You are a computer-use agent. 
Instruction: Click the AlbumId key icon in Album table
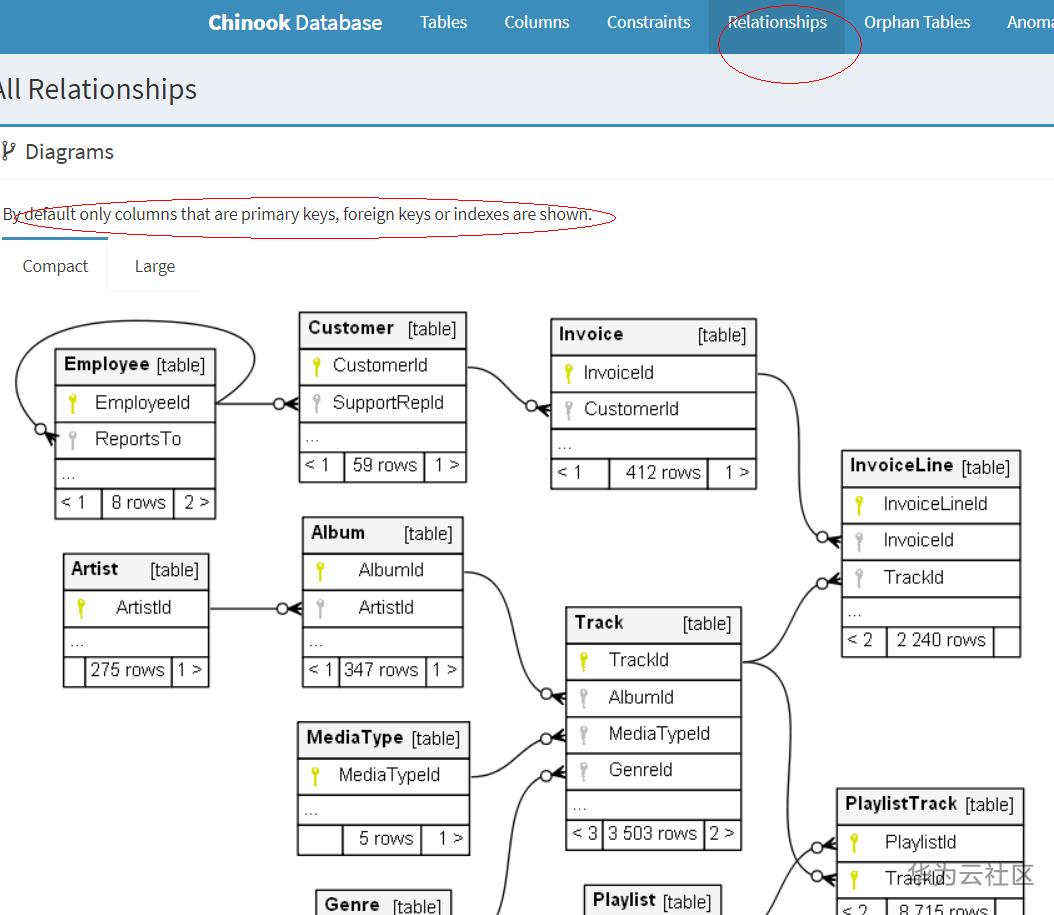[x=320, y=571]
